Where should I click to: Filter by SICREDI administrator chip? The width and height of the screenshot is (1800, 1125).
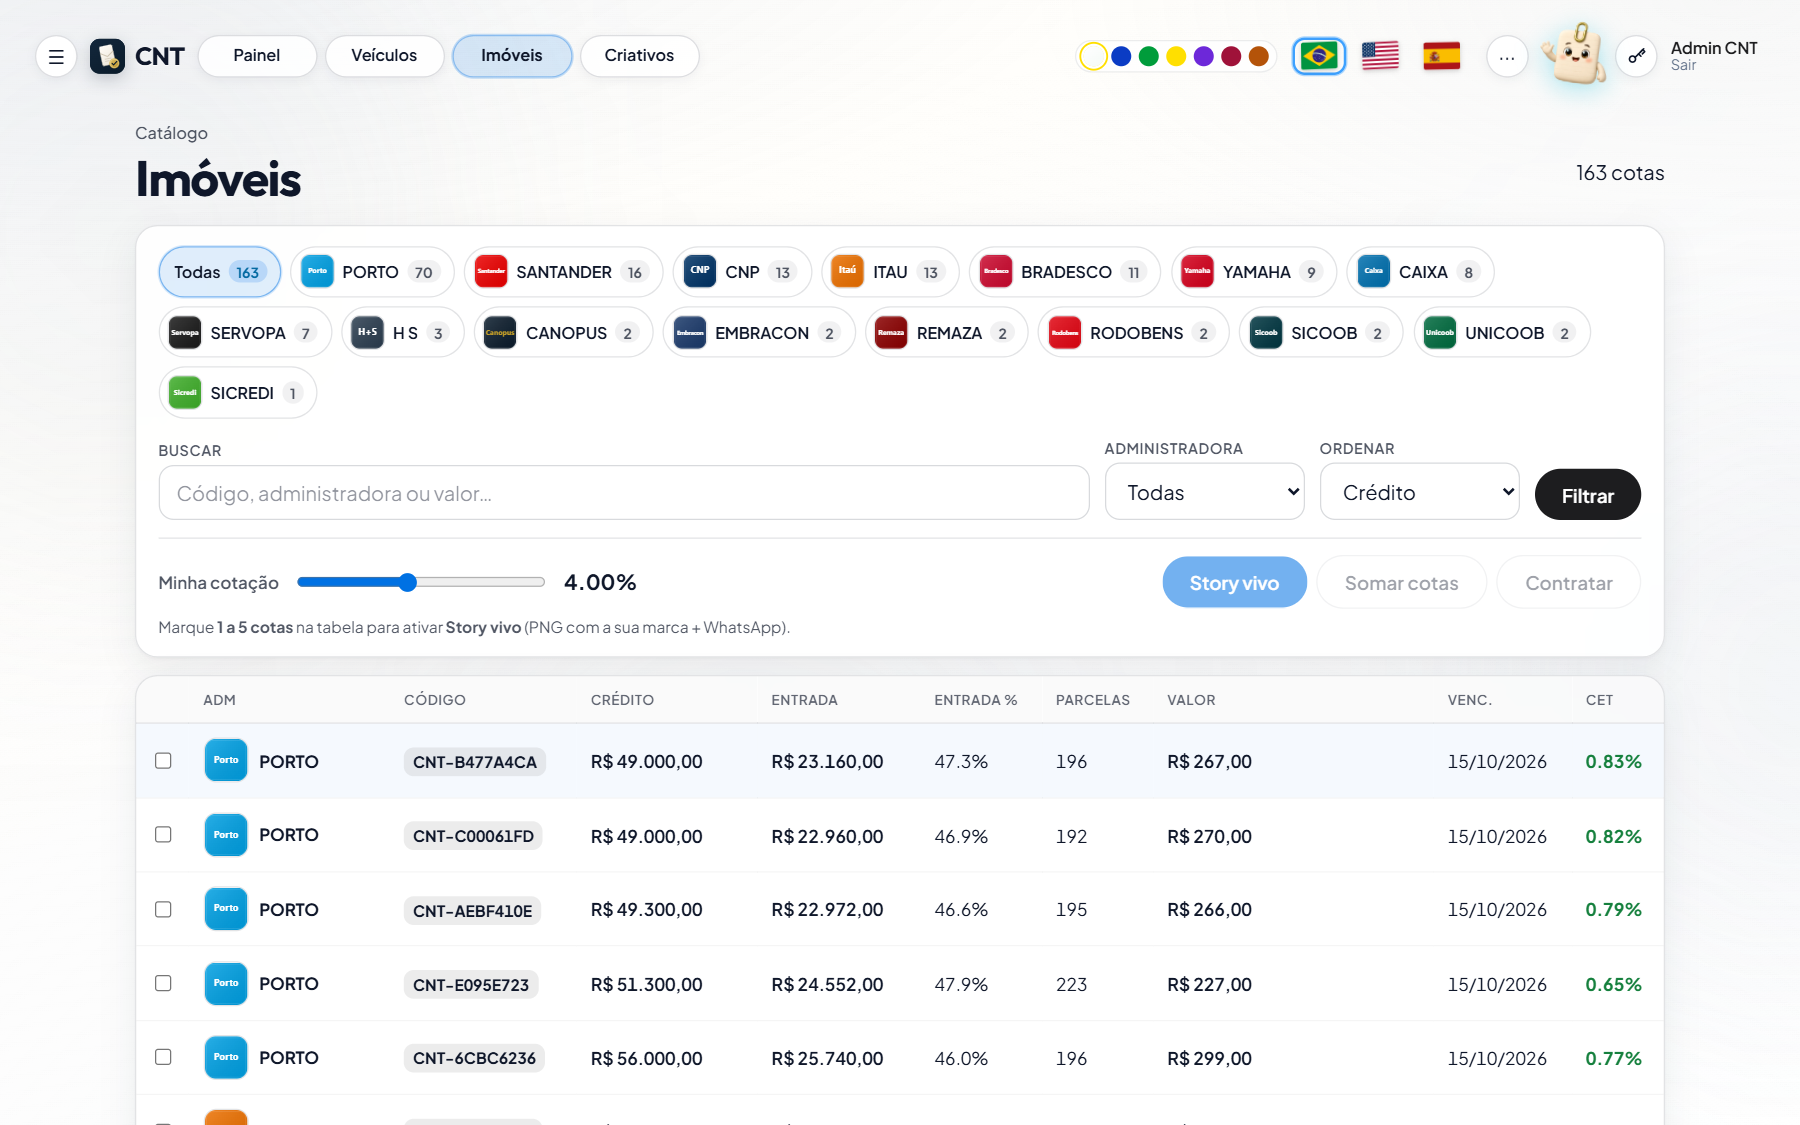[238, 393]
